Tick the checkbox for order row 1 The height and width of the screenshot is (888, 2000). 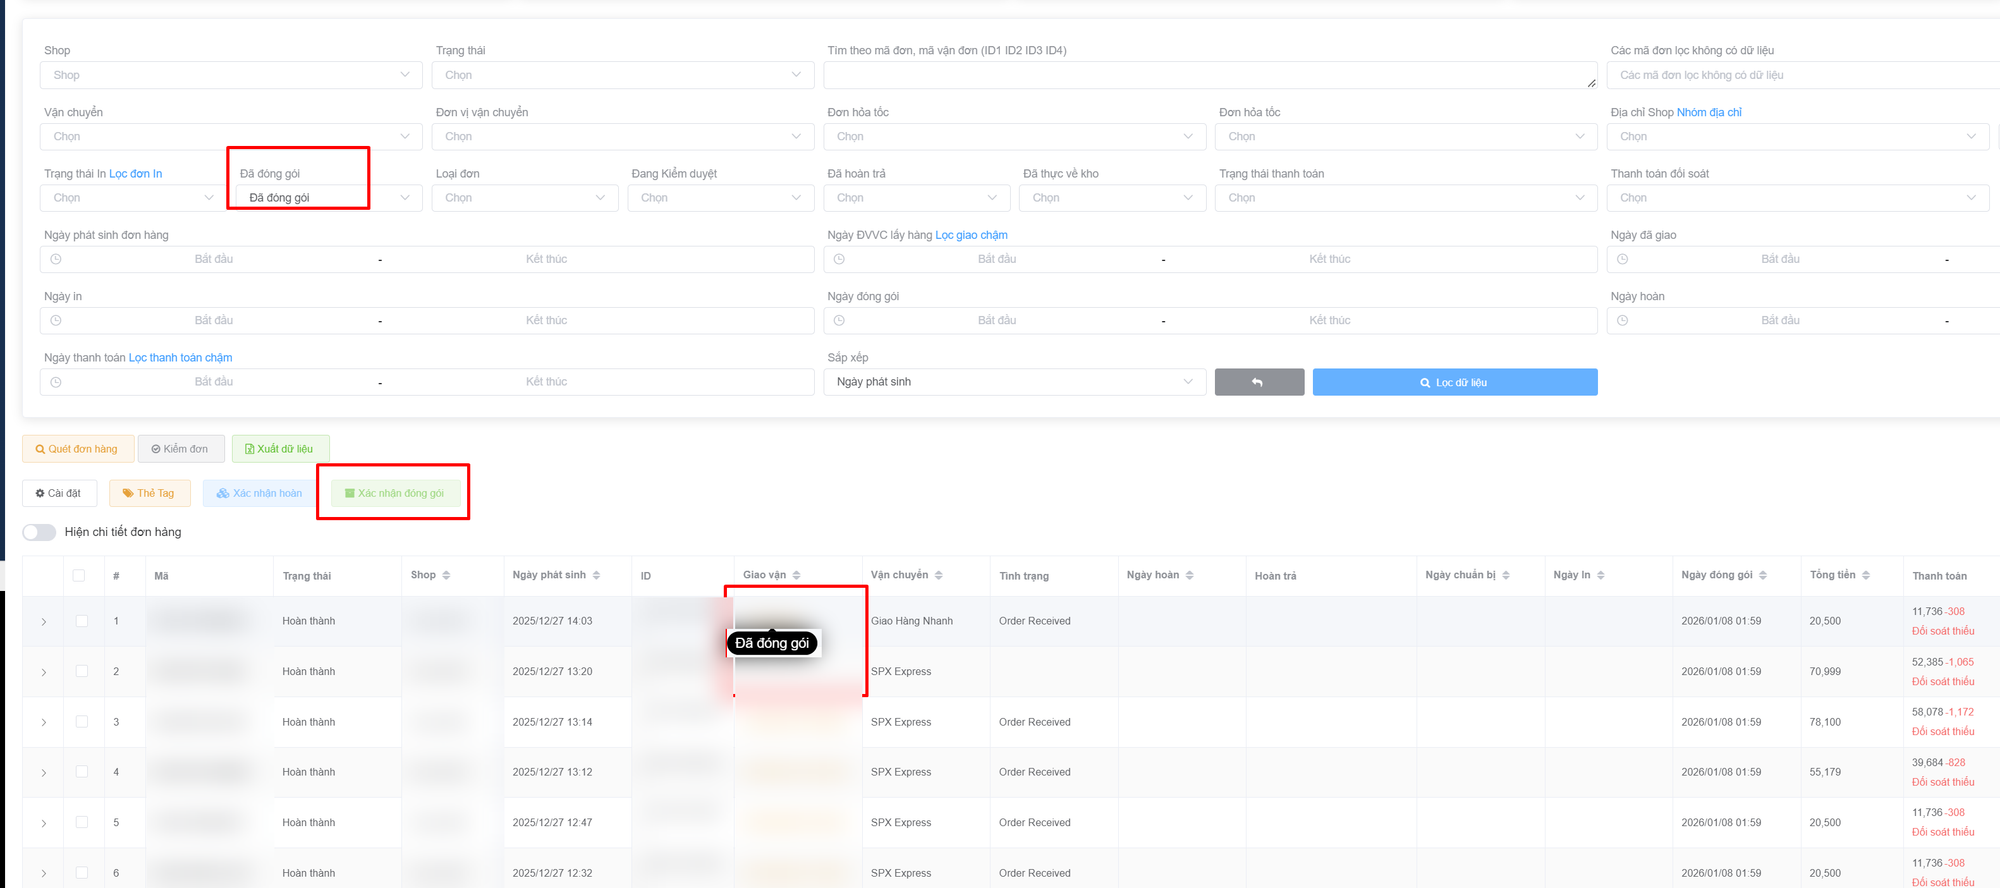[82, 621]
